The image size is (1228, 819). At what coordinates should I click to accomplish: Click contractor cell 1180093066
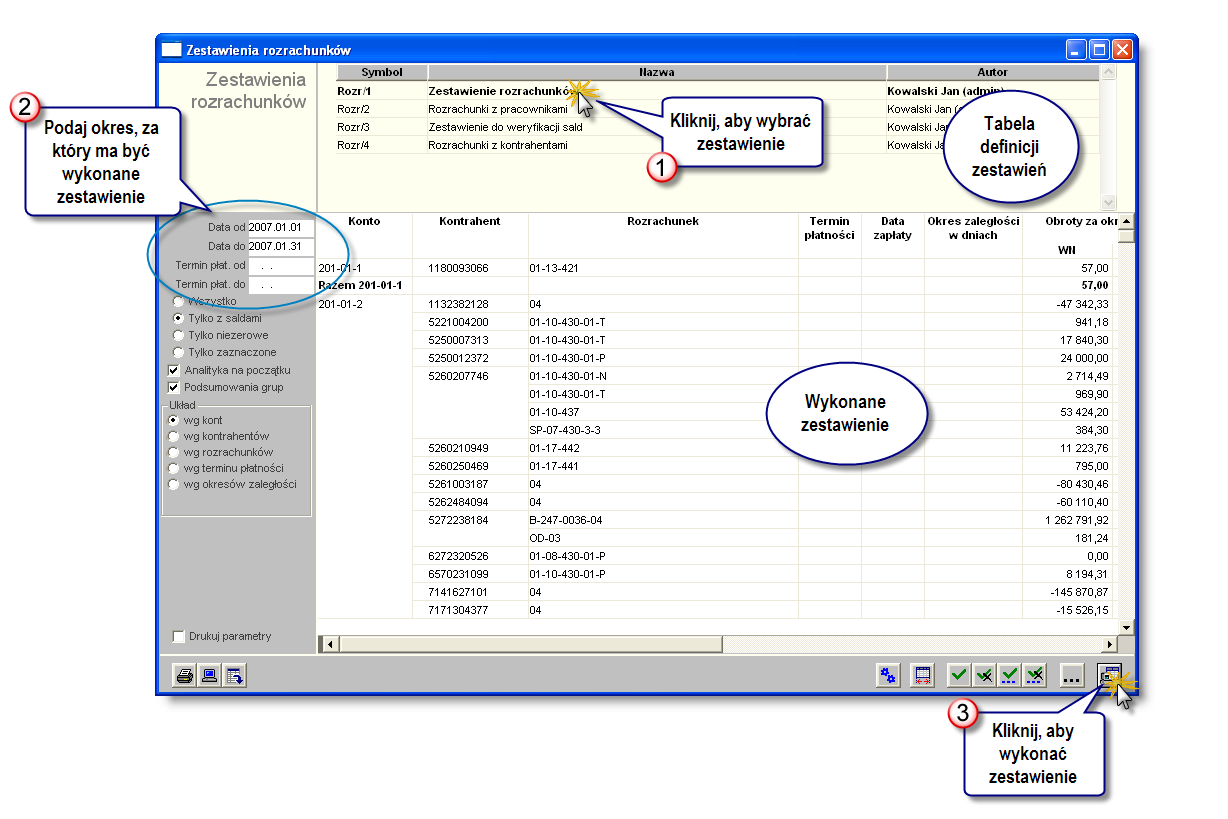(x=470, y=268)
